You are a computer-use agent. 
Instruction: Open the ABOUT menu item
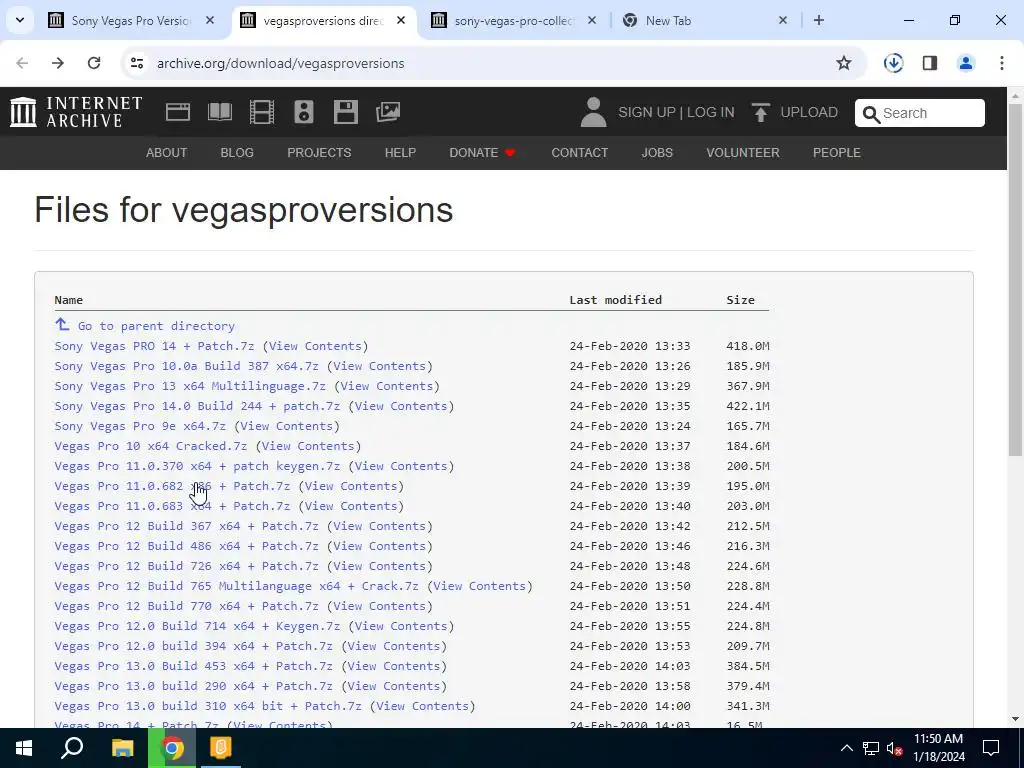pos(167,153)
